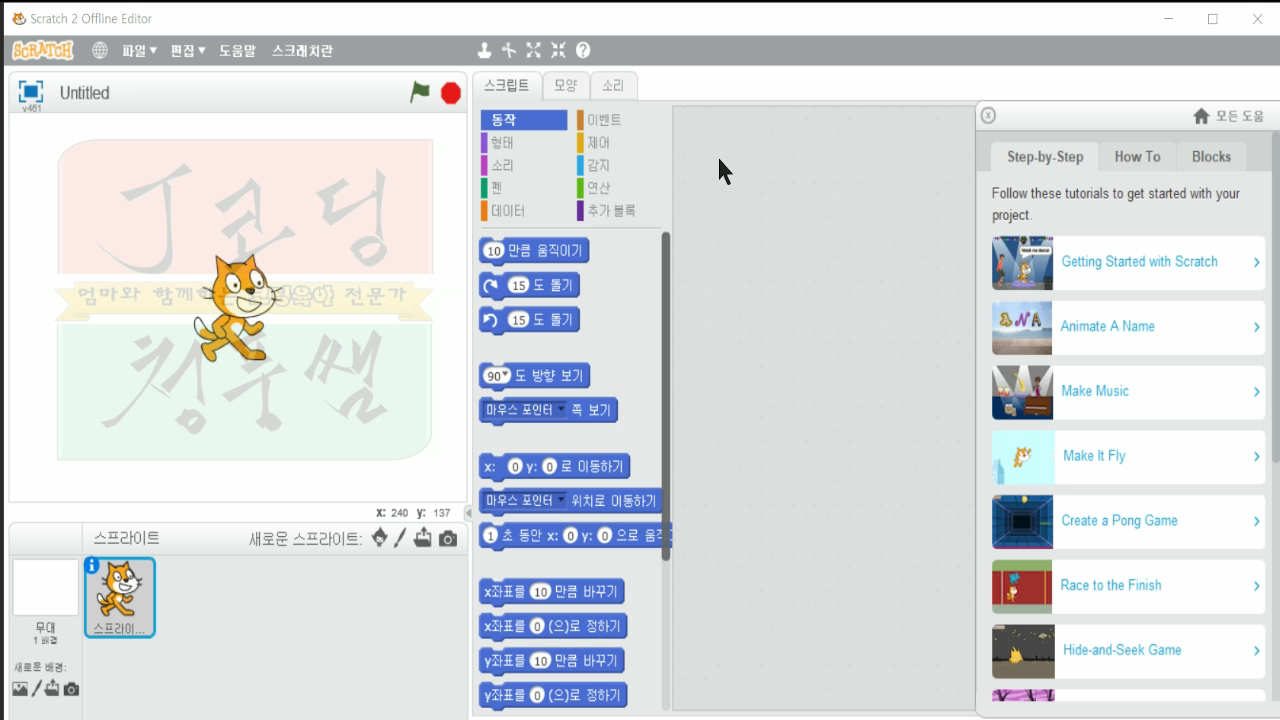Click the shrink sprite tool
Image resolution: width=1280 pixels, height=720 pixels.
[558, 49]
